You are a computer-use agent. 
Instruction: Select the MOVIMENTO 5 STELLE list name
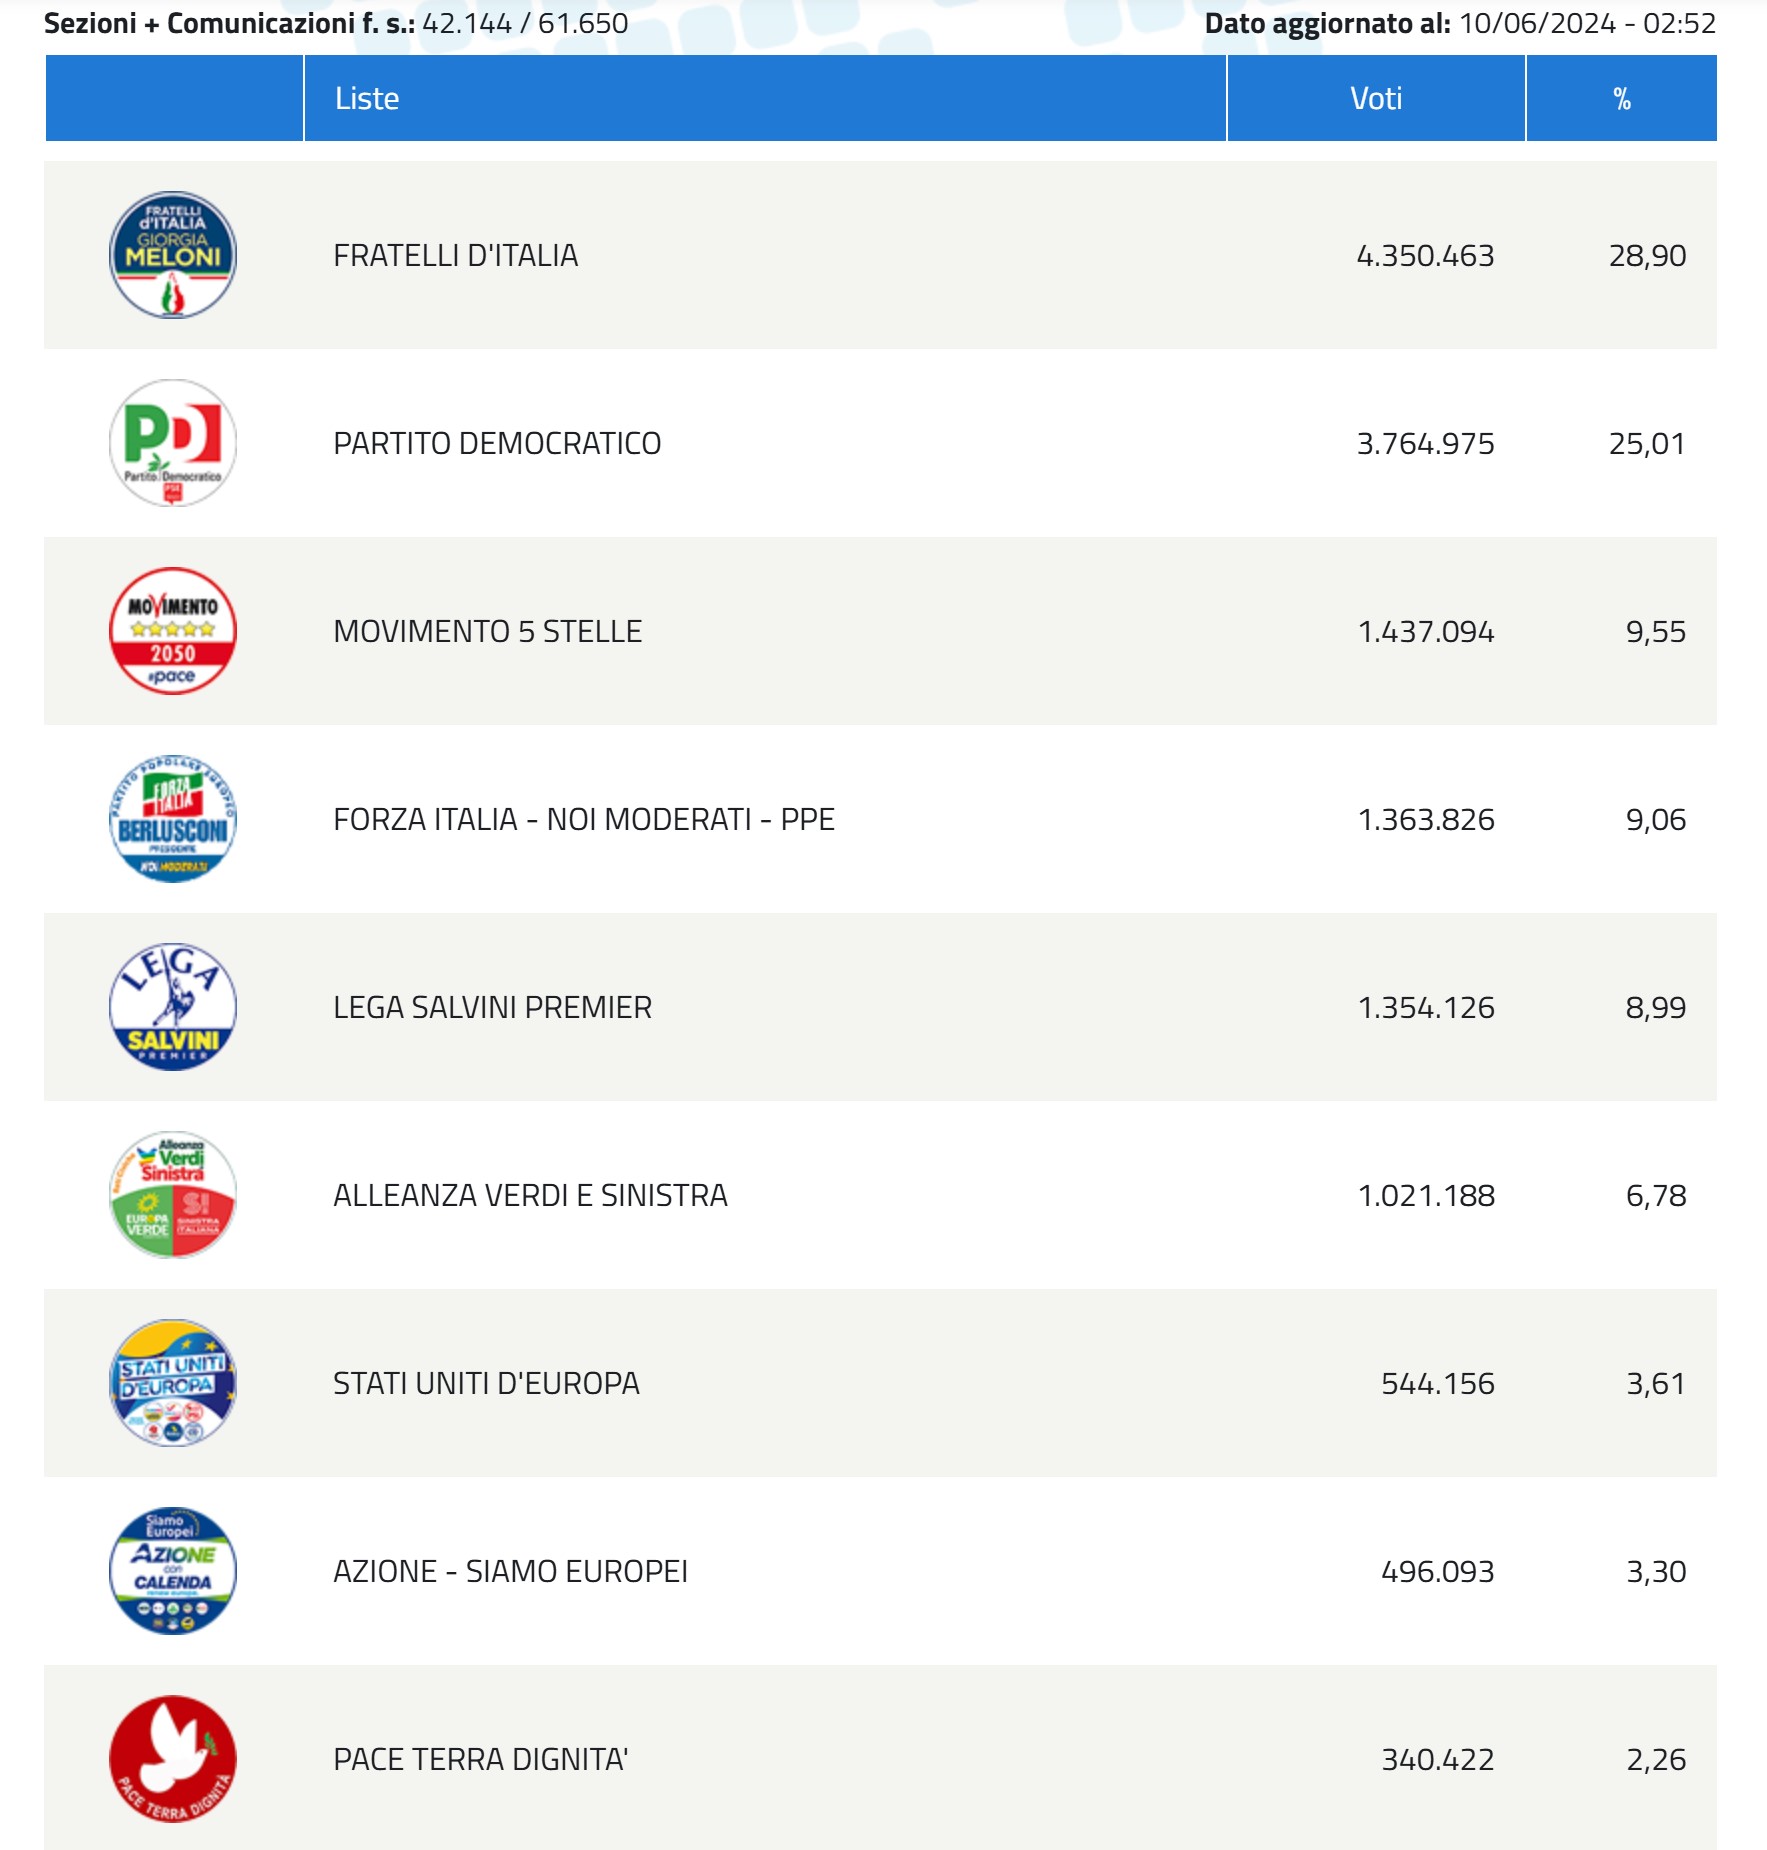click(487, 632)
